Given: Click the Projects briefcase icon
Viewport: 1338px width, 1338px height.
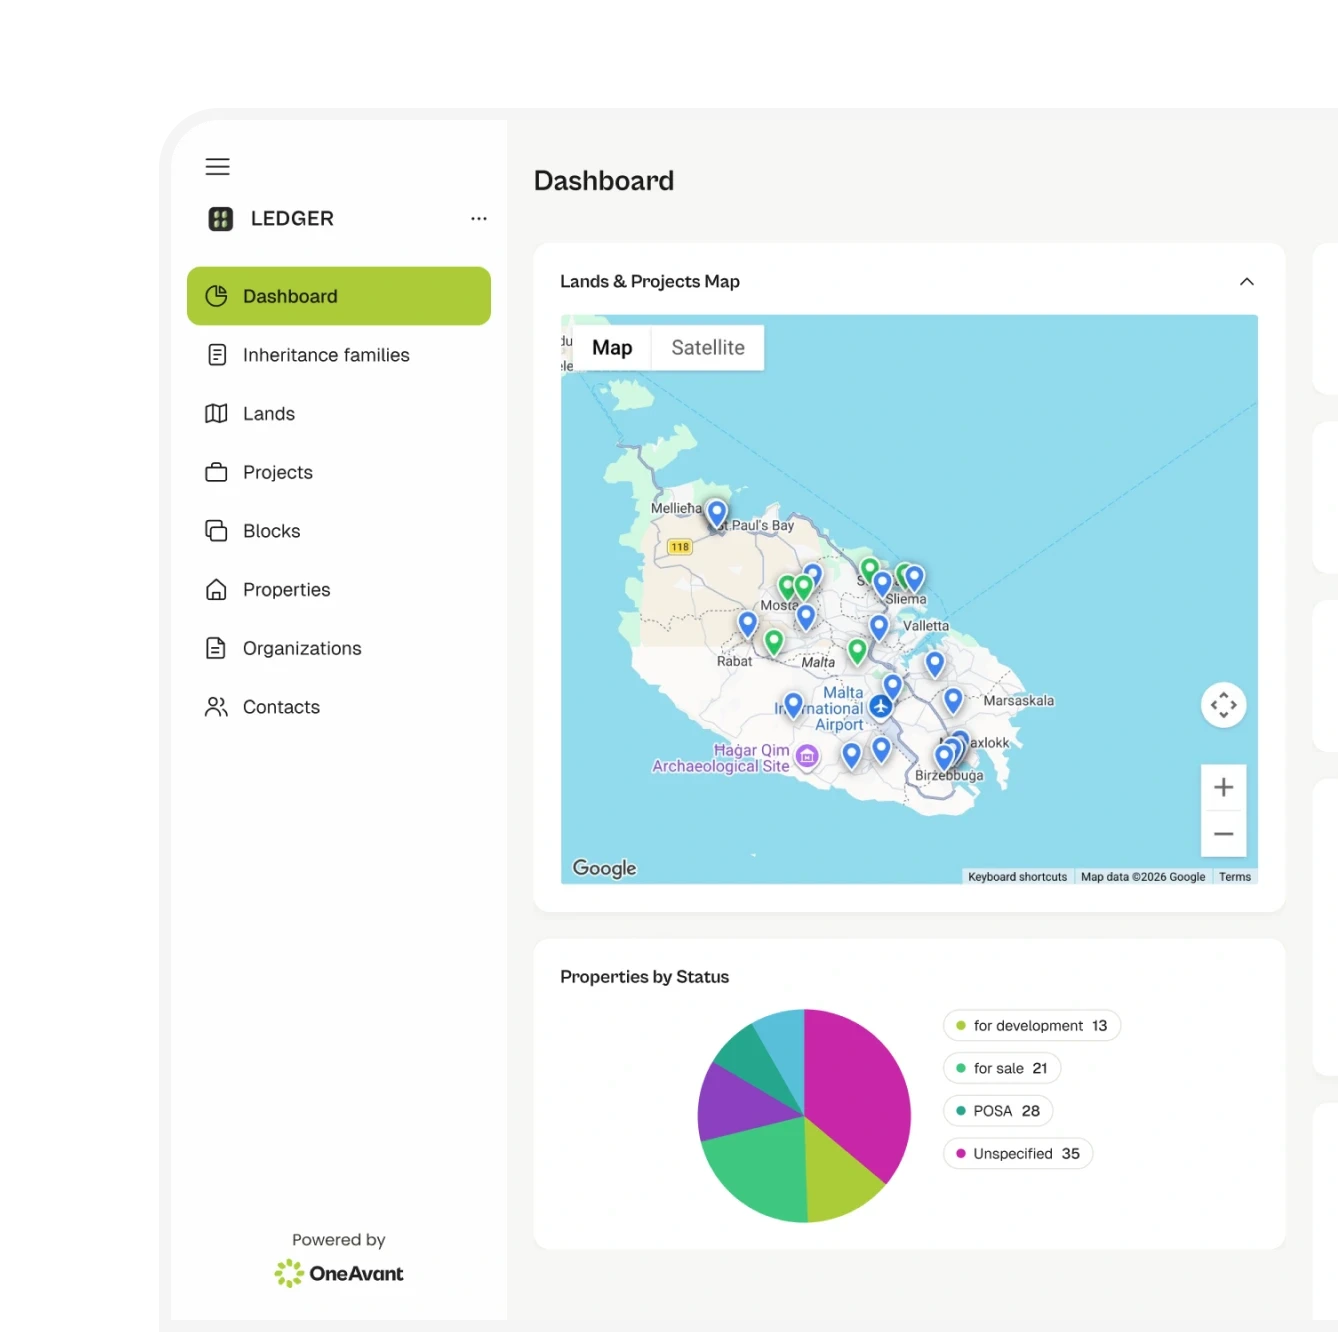Looking at the screenshot, I should click(x=216, y=472).
